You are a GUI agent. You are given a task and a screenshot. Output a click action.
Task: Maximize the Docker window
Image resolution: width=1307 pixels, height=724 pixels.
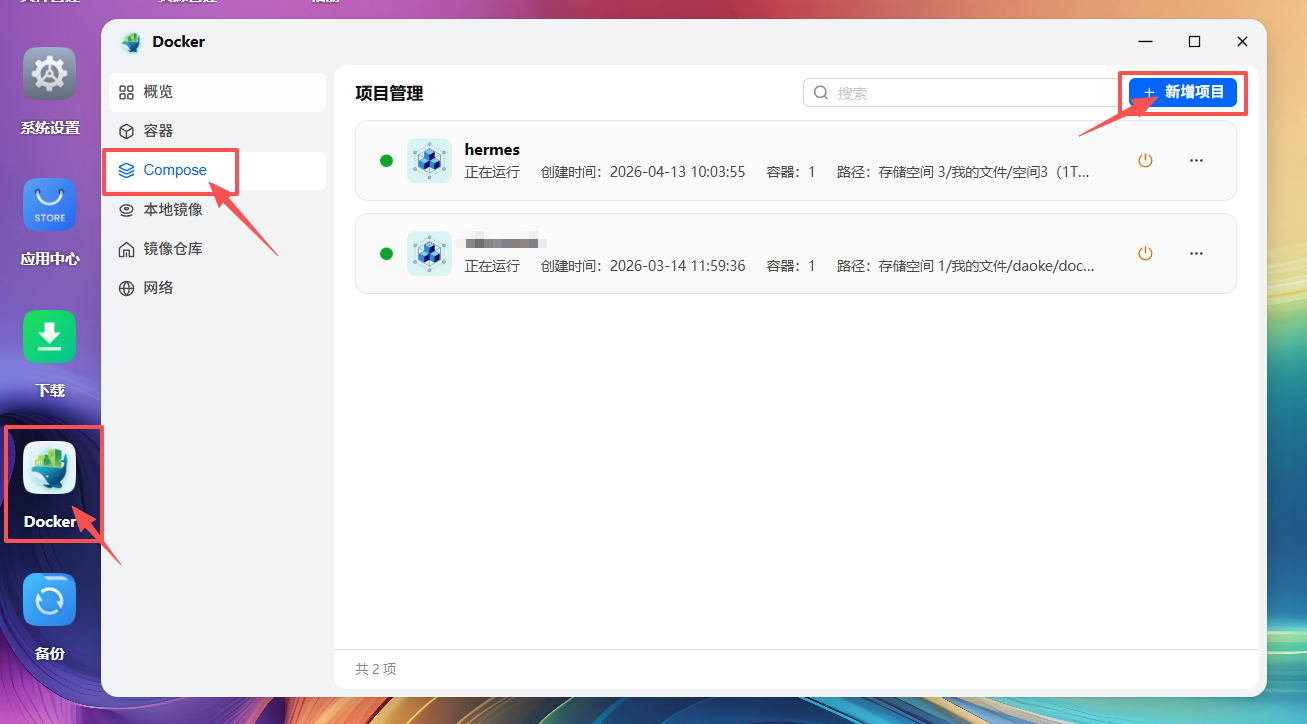[1194, 42]
